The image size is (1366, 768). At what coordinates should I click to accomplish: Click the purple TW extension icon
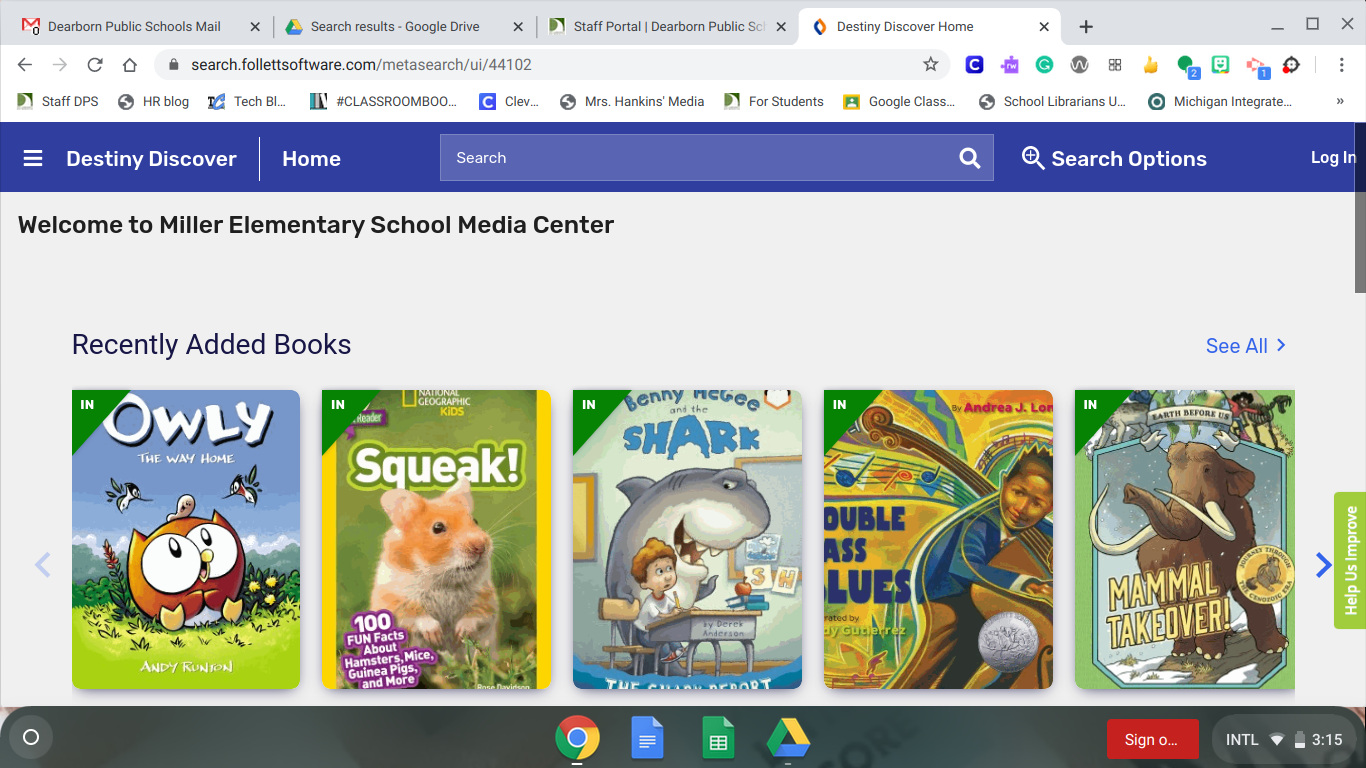pyautogui.click(x=1009, y=65)
